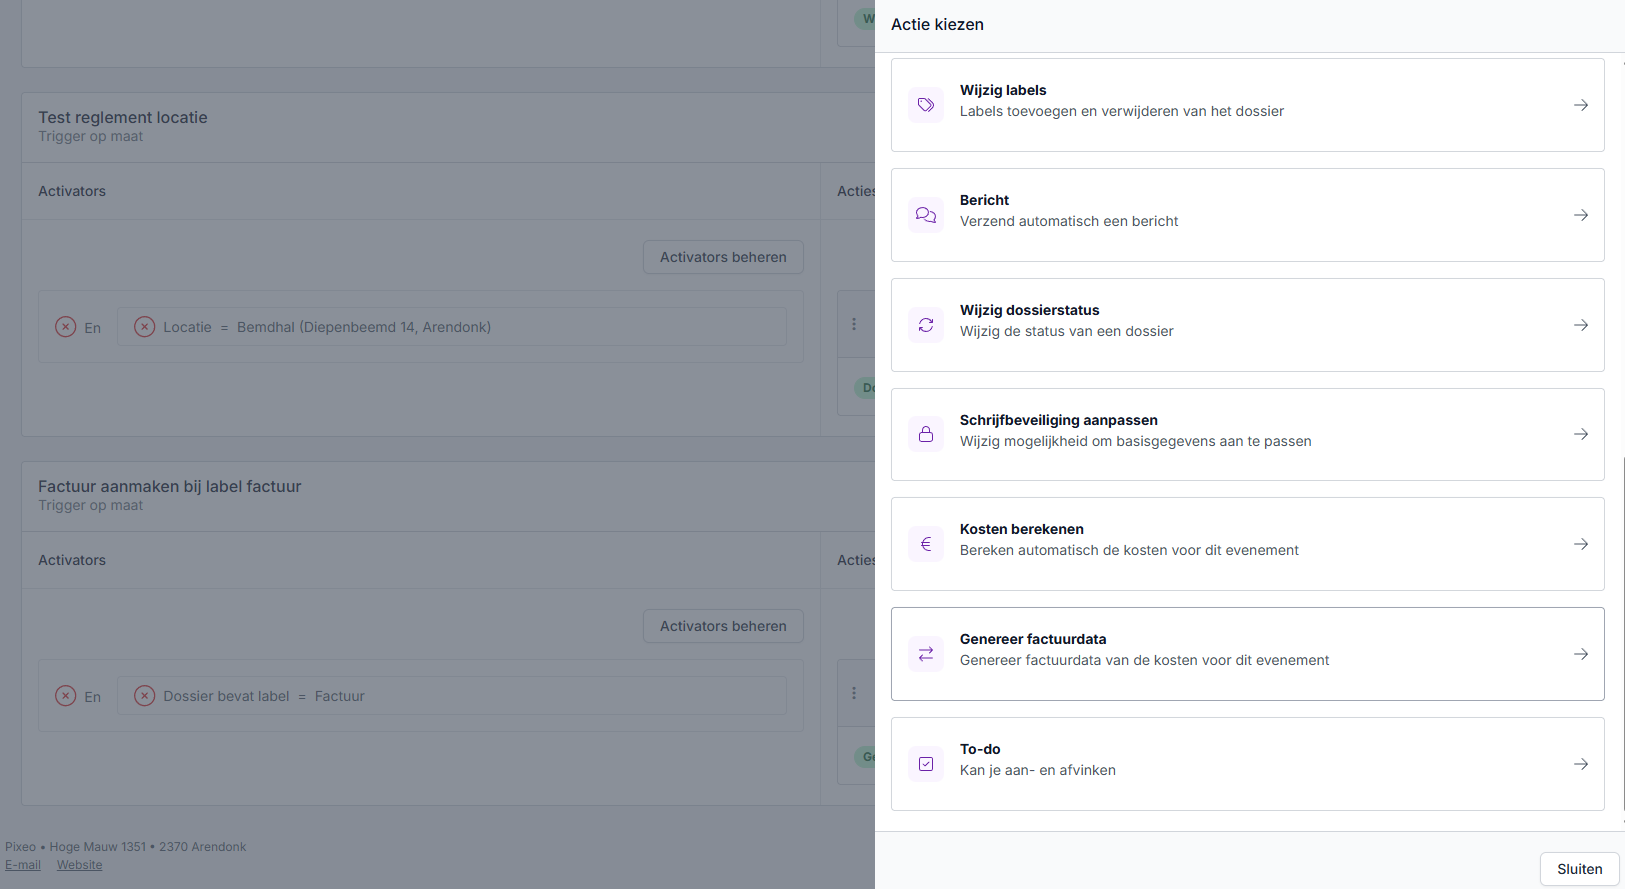Open the Kosten berekenen arrow
The height and width of the screenshot is (889, 1625).
click(1581, 544)
